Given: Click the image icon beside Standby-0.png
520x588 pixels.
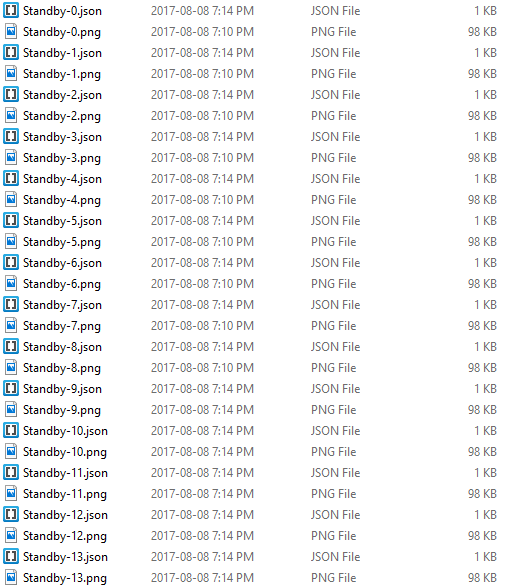Looking at the screenshot, I should [11, 32].
